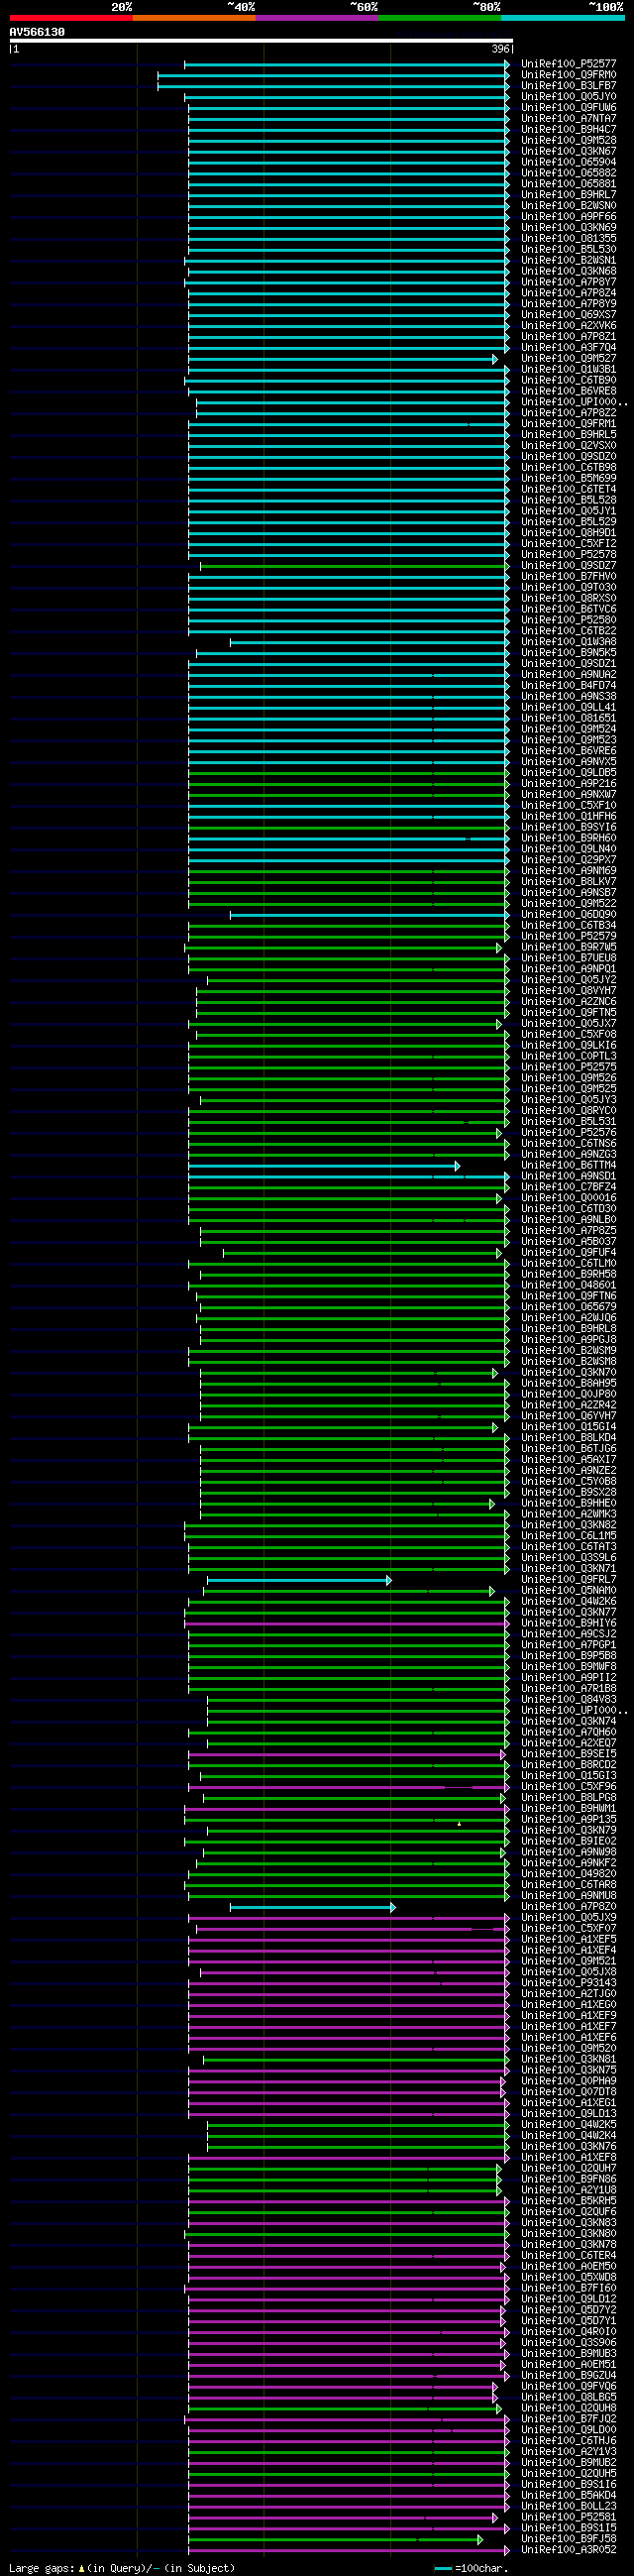634x2576 pixels.
Task: Select hit UniRef100_B7FJQ2
Action: coord(568,2419)
